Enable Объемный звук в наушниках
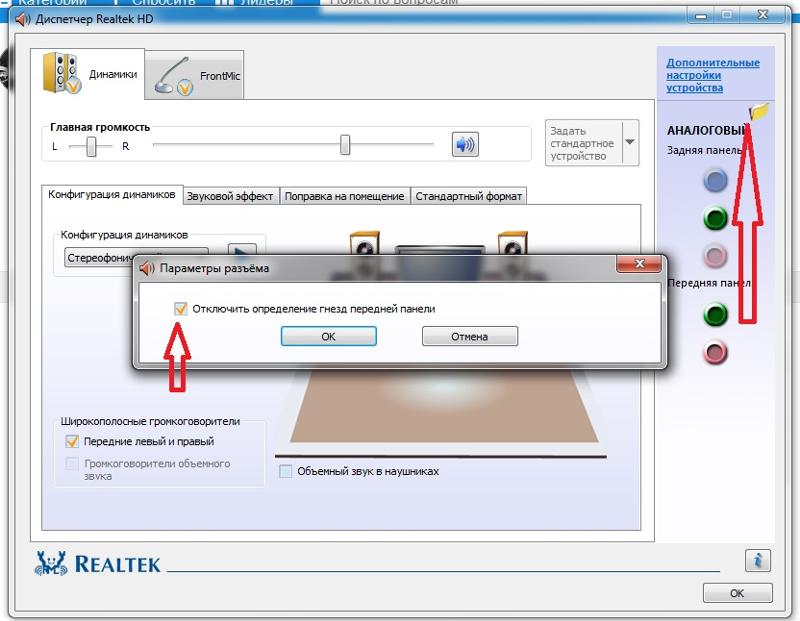 pos(286,471)
